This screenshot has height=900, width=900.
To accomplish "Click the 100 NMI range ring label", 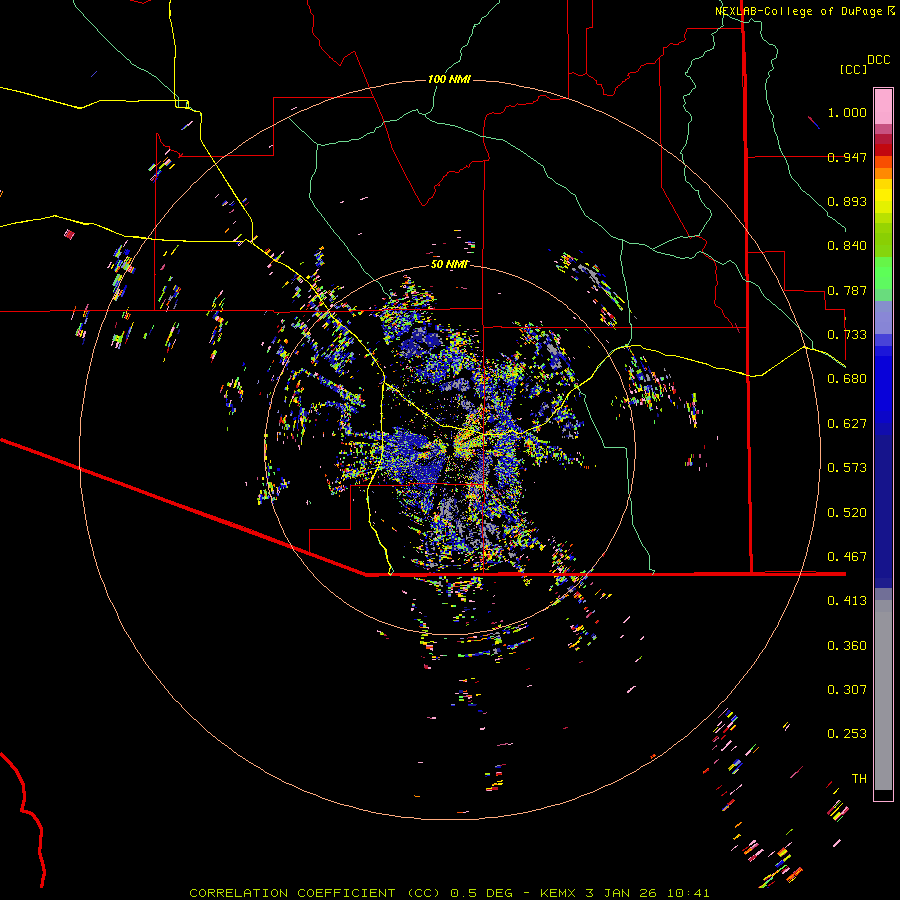I will point(449,79).
